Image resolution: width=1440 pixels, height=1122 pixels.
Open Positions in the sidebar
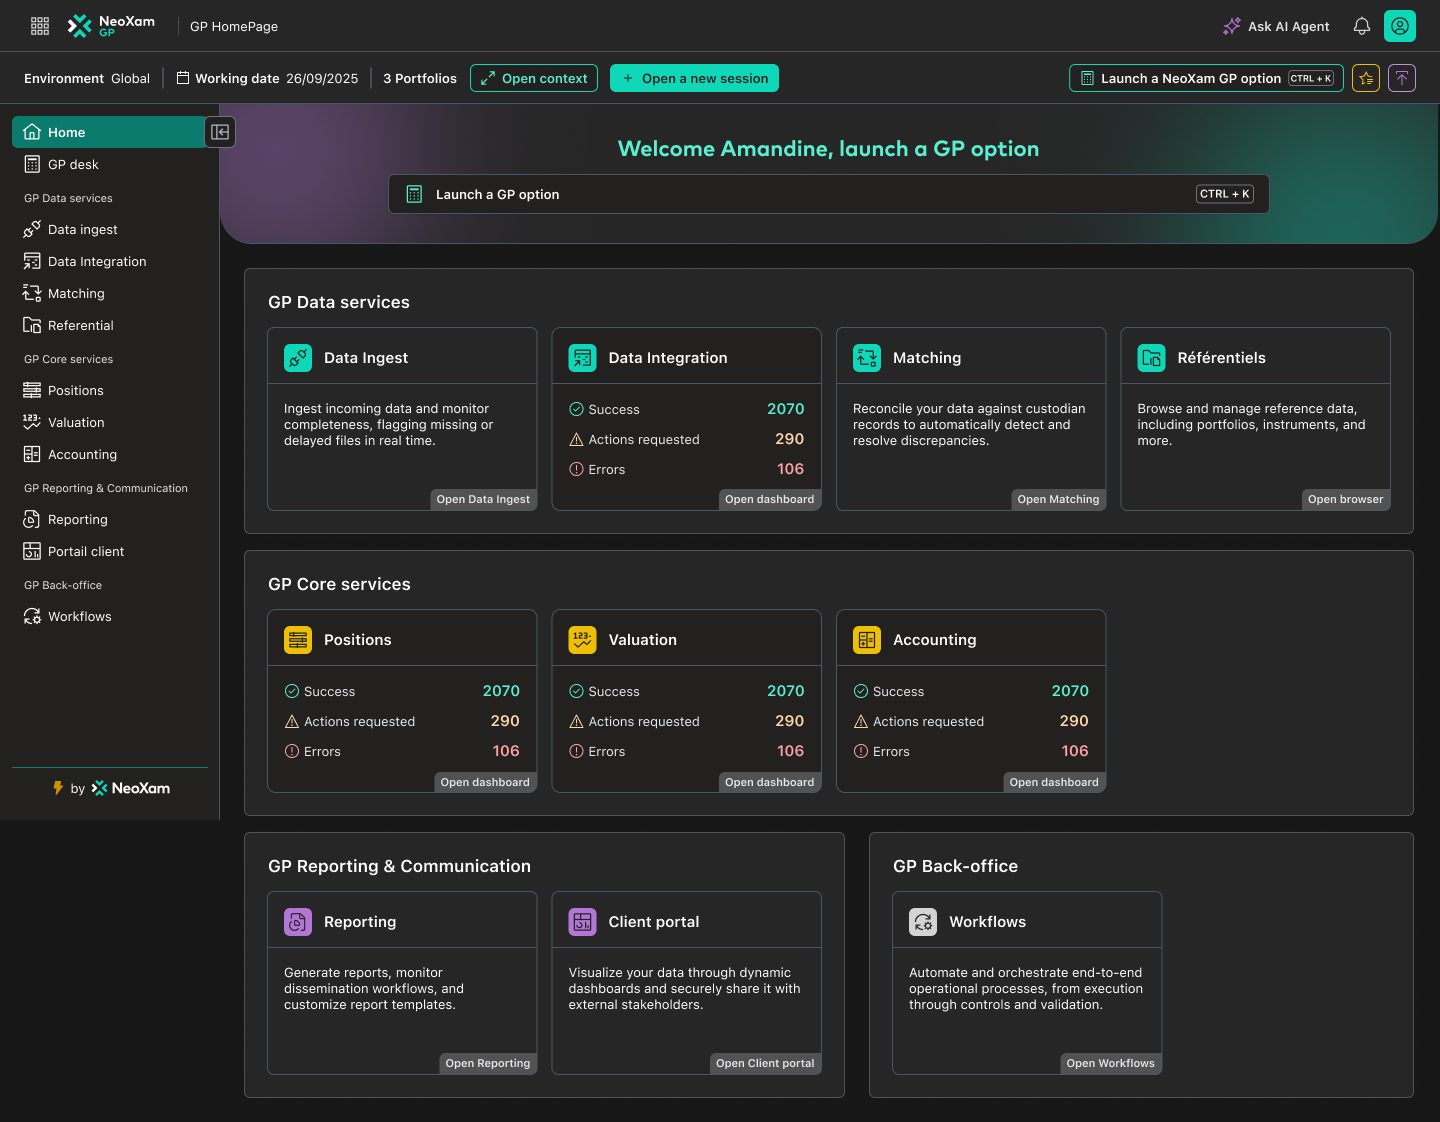(109, 390)
